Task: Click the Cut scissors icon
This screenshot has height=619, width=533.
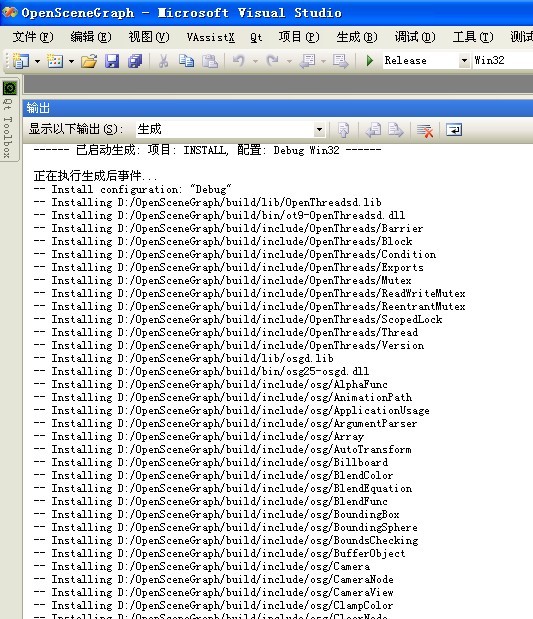Action: point(163,61)
